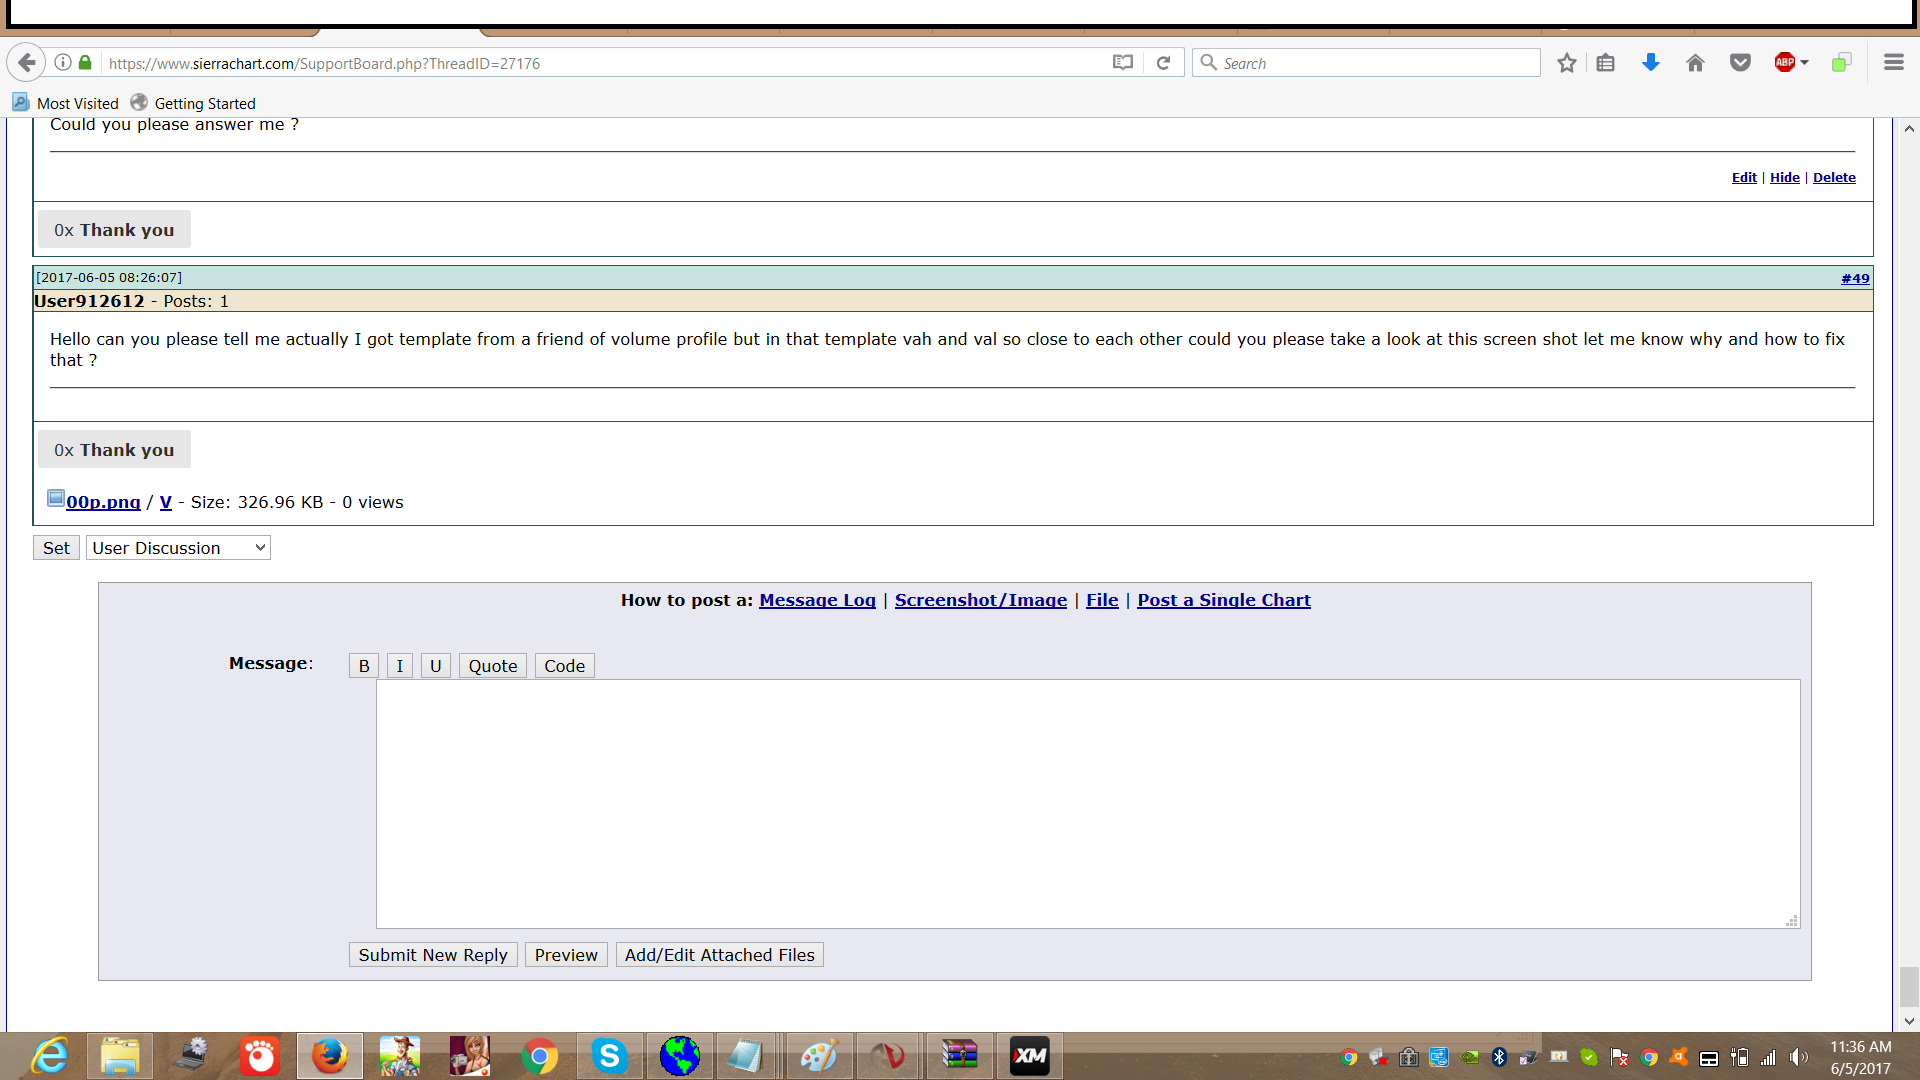Expand the User Discussion dropdown

(x=178, y=548)
